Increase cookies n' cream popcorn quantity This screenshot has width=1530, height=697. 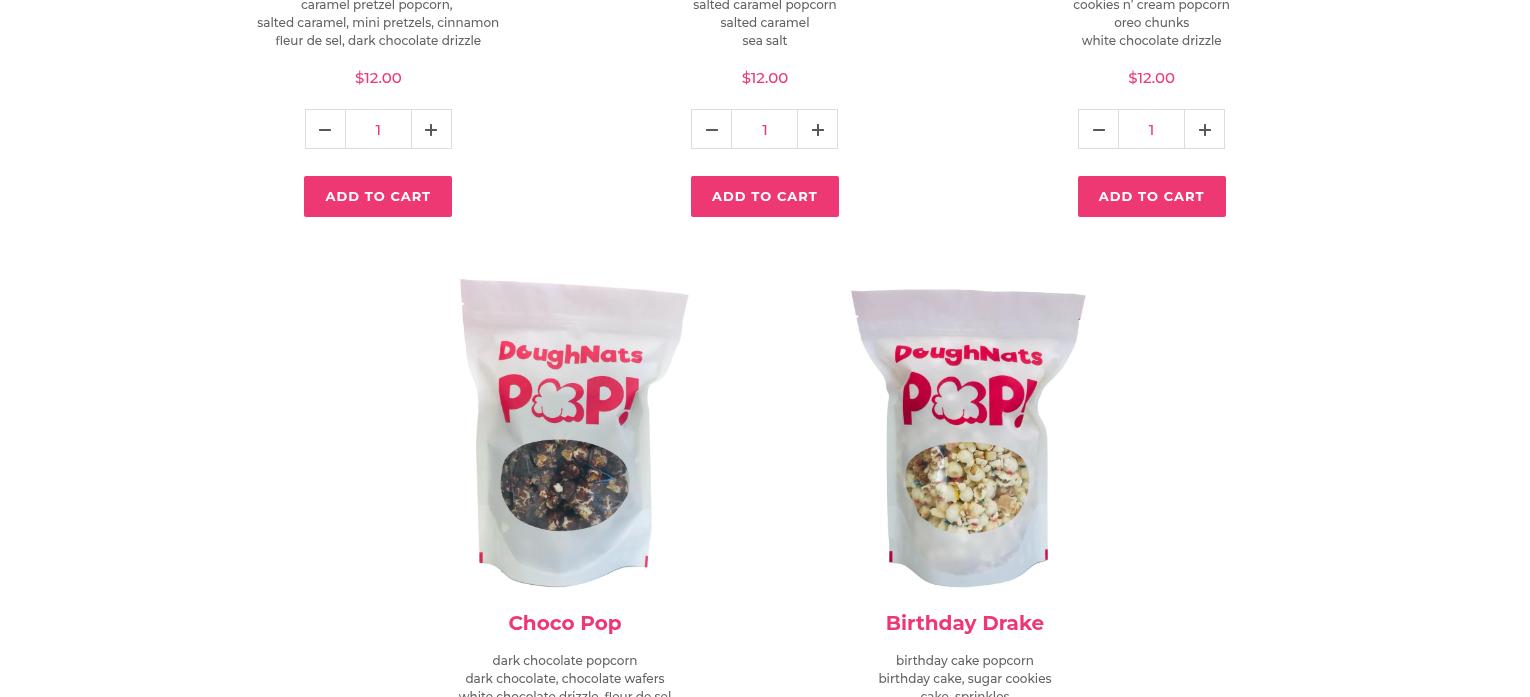(1204, 129)
